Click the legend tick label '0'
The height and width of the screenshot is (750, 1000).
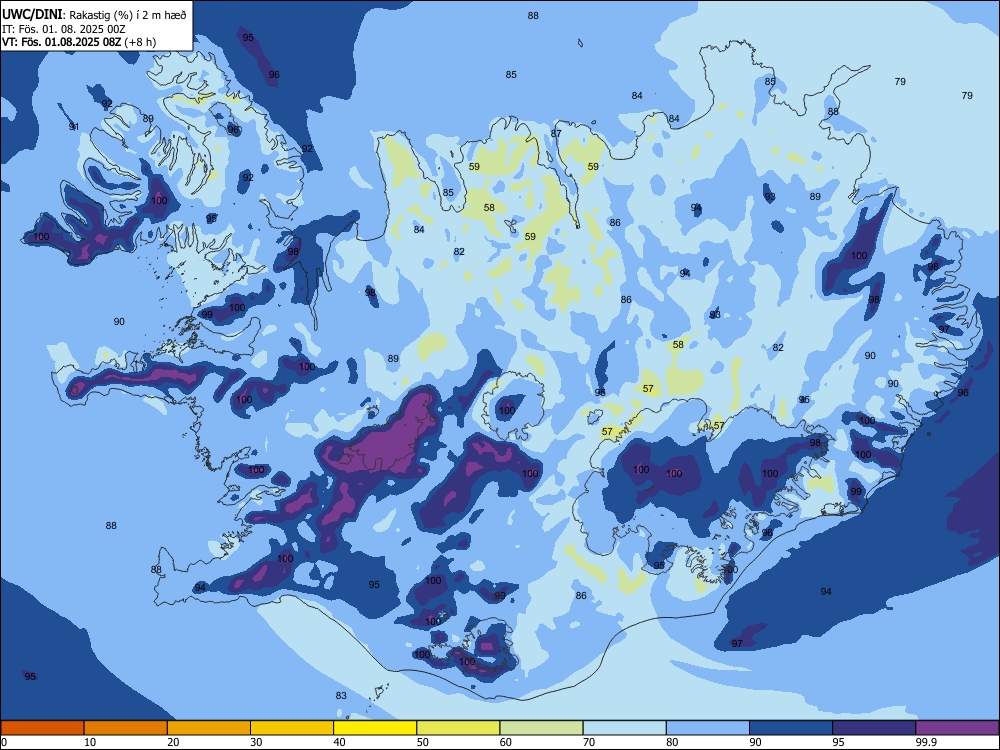click(3, 742)
